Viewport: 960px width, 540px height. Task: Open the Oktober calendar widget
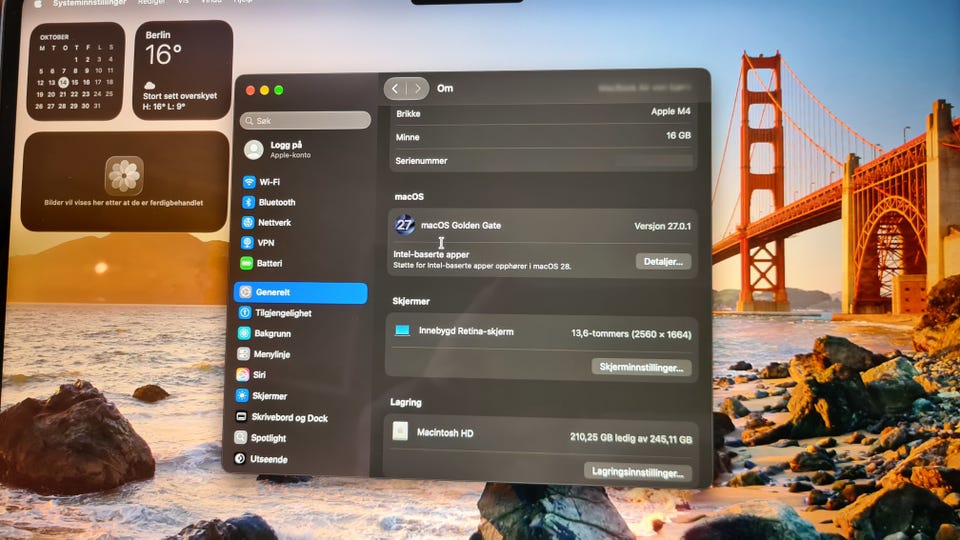point(75,71)
